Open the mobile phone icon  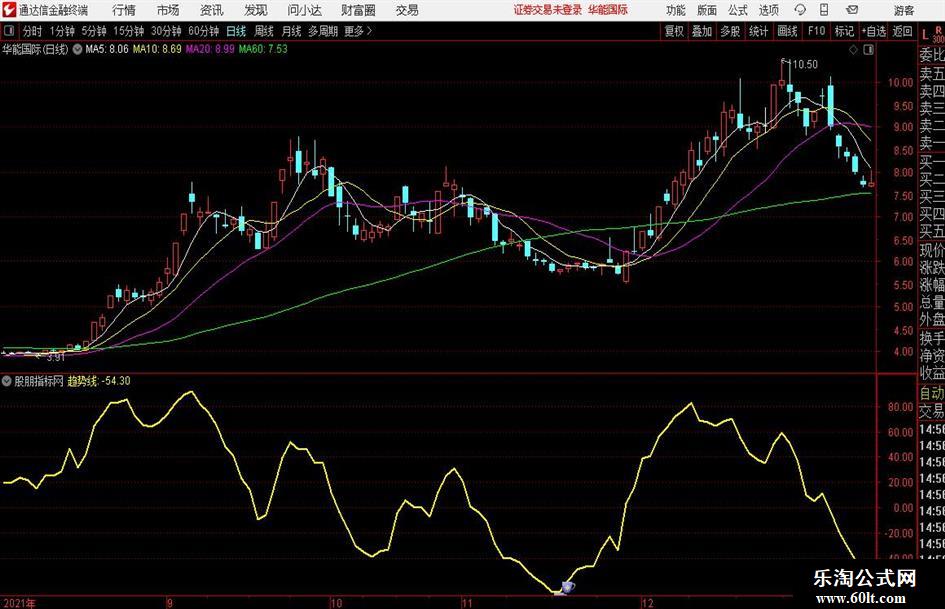(x=824, y=10)
